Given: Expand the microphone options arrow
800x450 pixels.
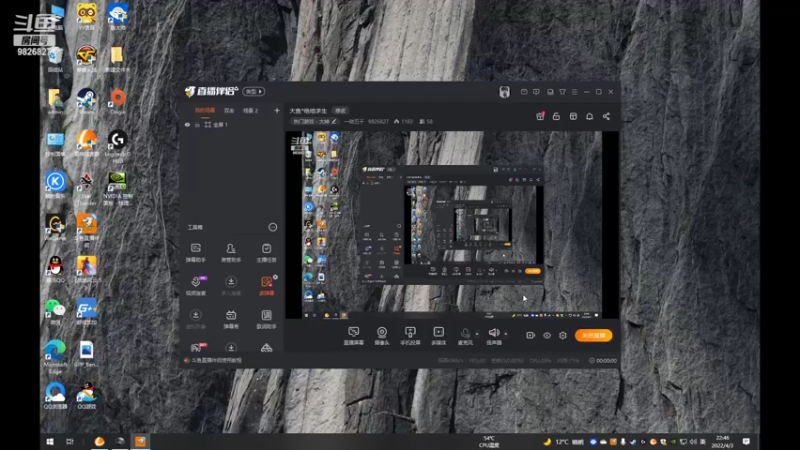Looking at the screenshot, I should (477, 334).
